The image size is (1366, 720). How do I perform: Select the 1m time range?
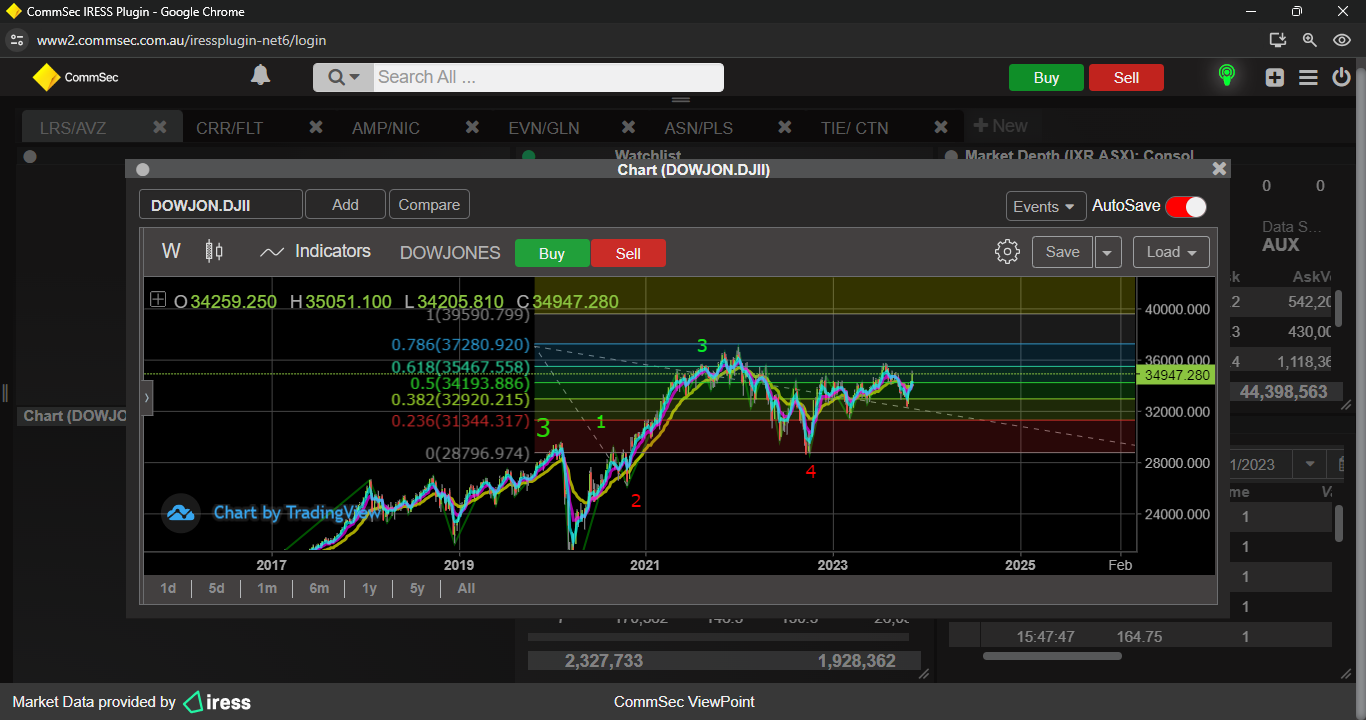tap(267, 588)
